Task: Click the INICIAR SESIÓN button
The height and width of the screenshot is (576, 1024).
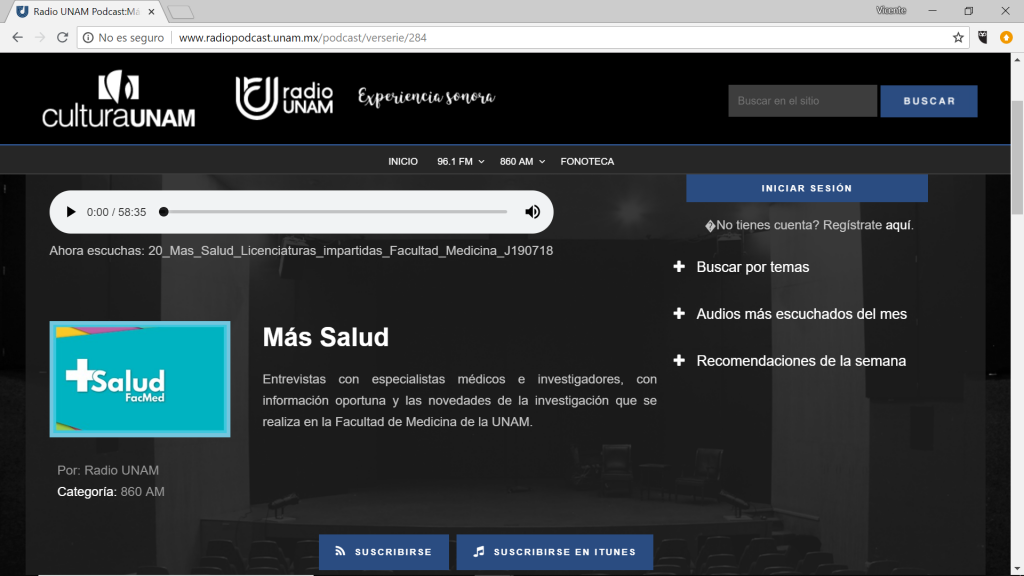Action: (x=807, y=188)
